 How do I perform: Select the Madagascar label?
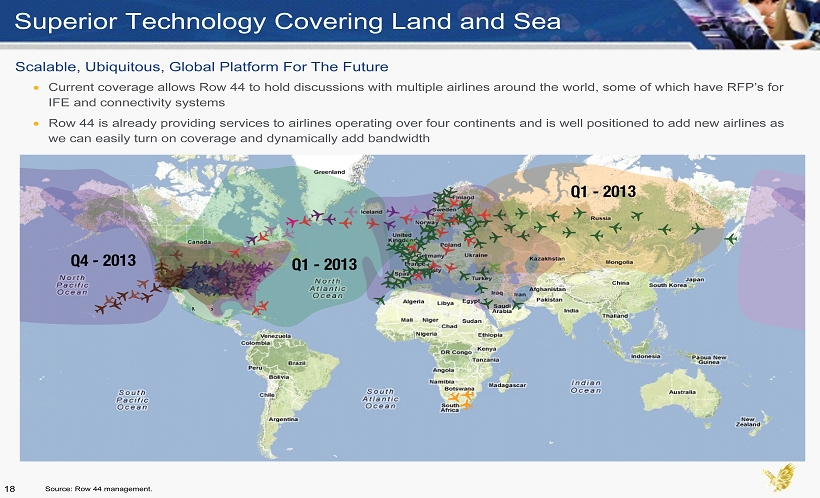pos(506,385)
